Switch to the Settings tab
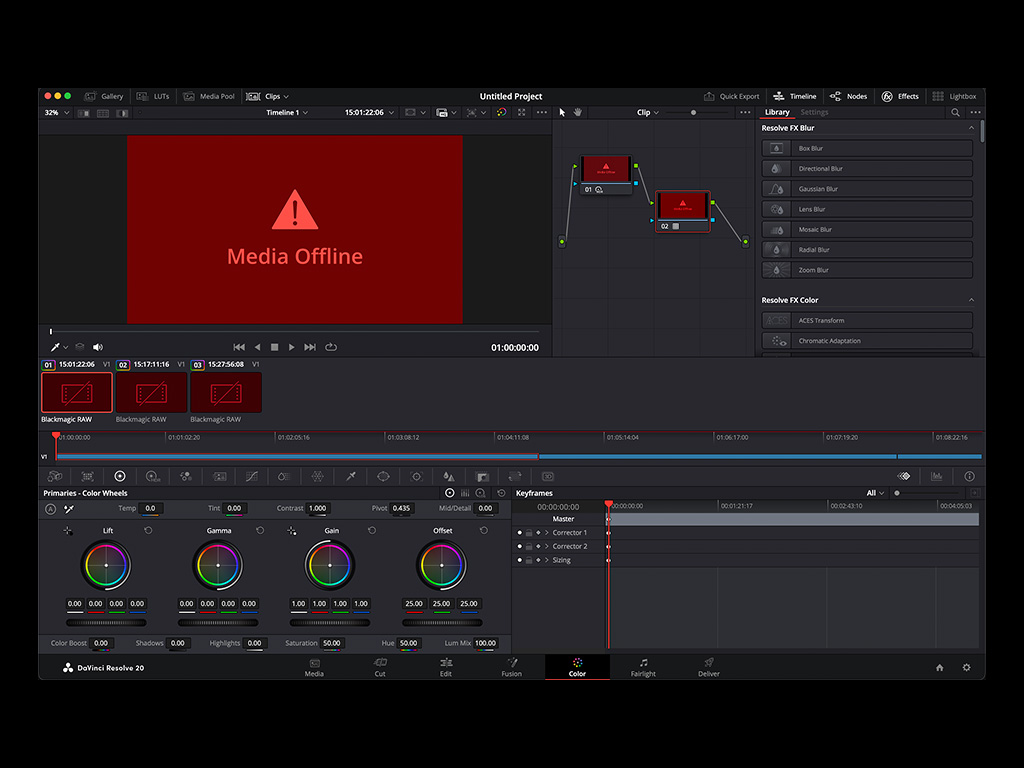The height and width of the screenshot is (768, 1024). click(x=814, y=112)
